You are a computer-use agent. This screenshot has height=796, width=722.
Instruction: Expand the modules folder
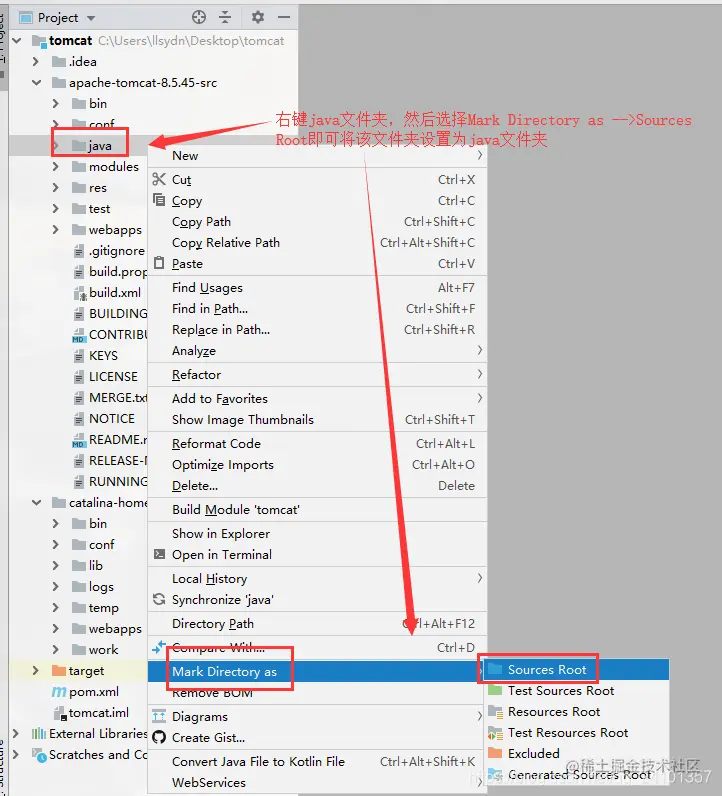(x=55, y=167)
